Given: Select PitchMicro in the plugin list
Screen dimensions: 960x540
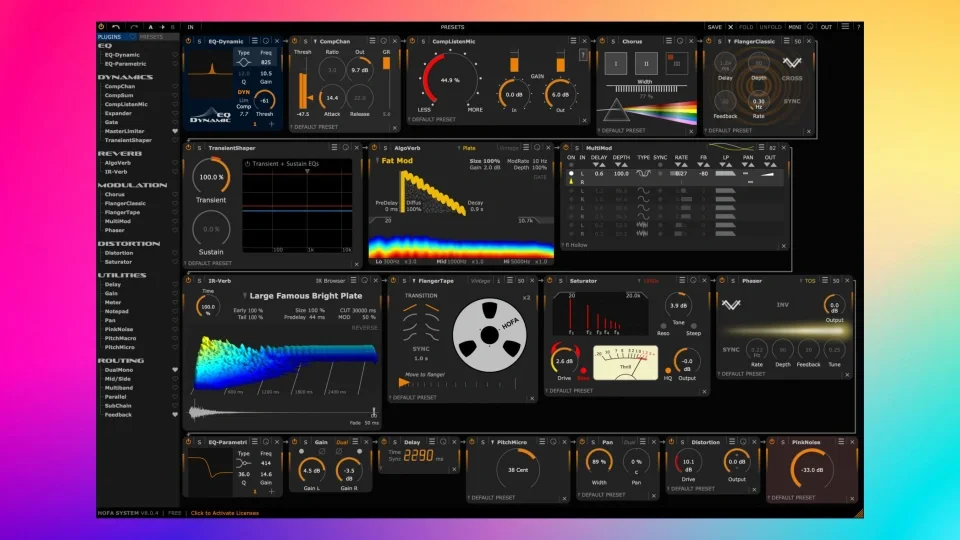Looking at the screenshot, I should click(119, 347).
